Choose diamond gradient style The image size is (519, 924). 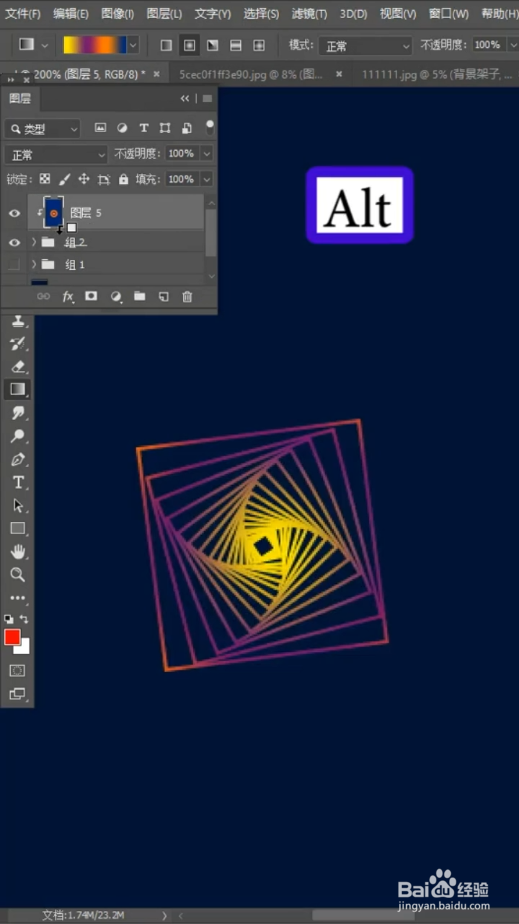tap(259, 45)
